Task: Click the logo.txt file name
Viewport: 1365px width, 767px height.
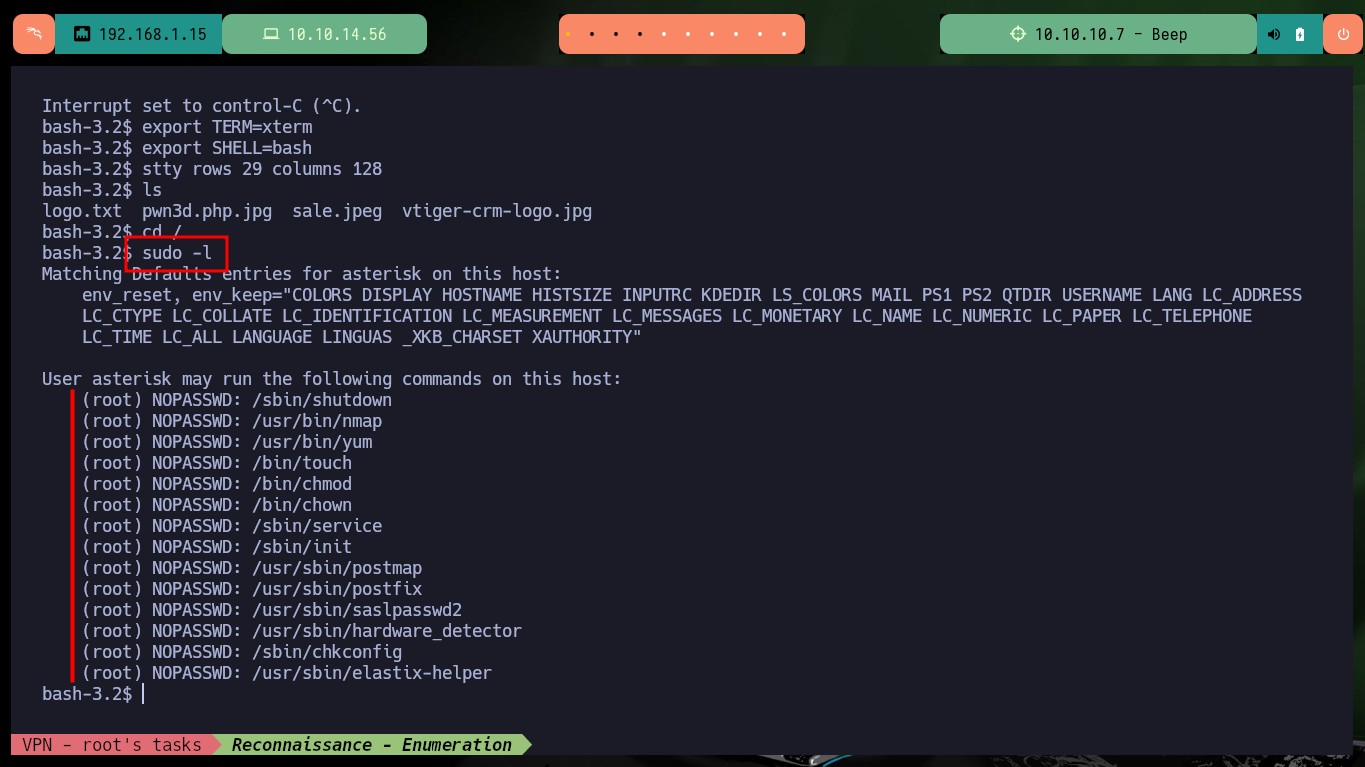Action: 82,211
